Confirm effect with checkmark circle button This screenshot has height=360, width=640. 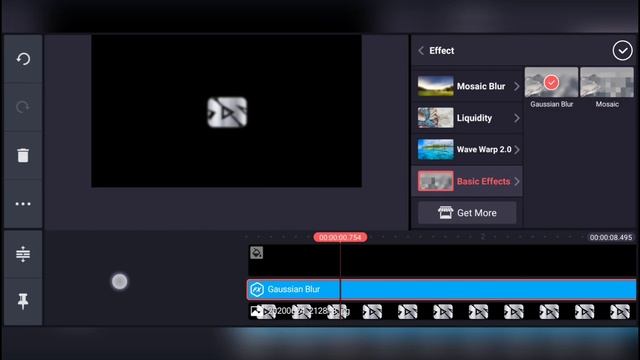[622, 51]
